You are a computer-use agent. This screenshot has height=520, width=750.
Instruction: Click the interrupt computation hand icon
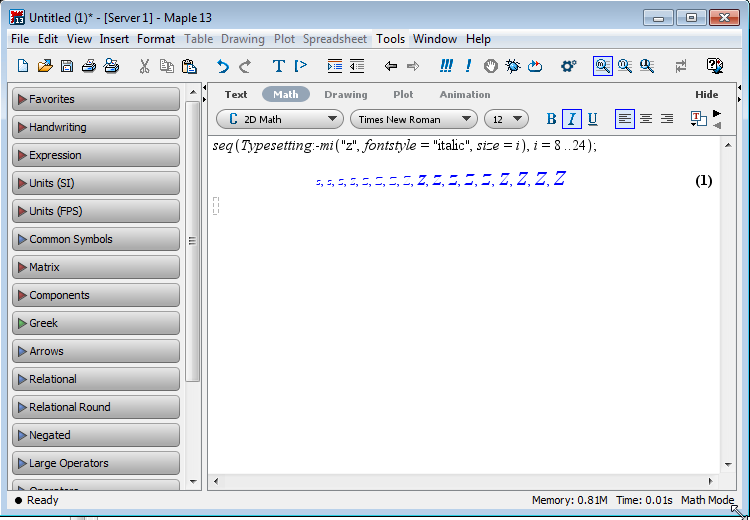click(x=491, y=66)
